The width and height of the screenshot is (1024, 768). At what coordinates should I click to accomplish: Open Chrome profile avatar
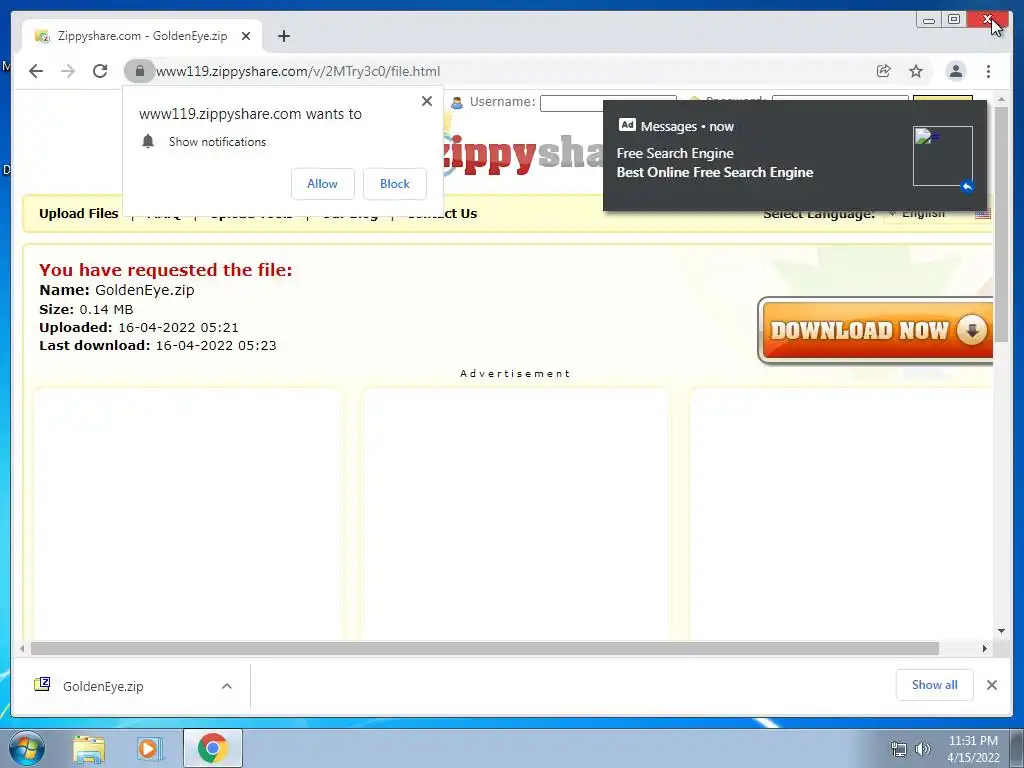[955, 71]
